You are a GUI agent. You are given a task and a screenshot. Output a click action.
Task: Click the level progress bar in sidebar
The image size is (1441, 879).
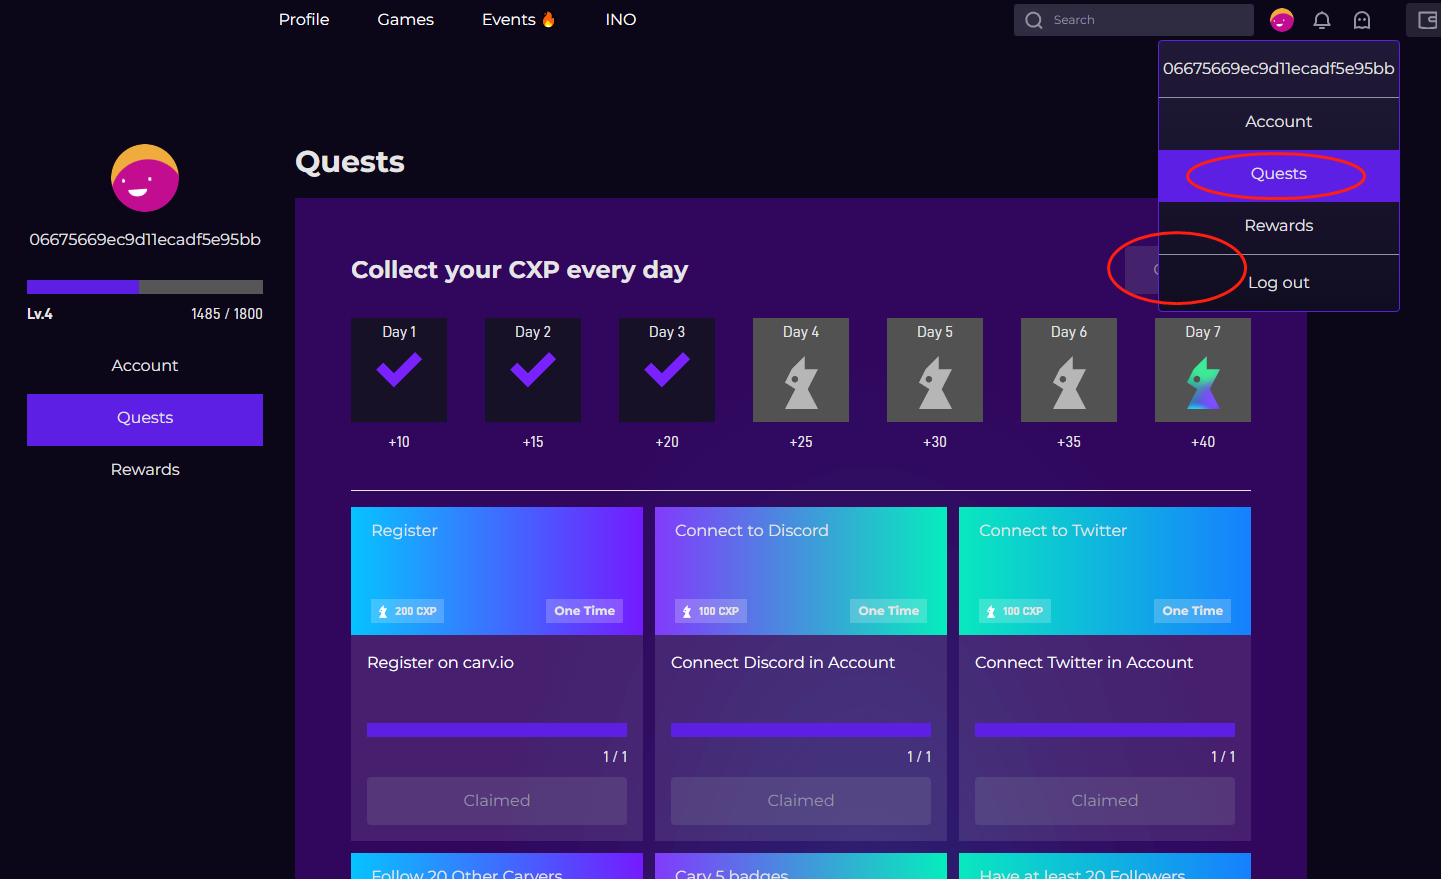pos(145,287)
